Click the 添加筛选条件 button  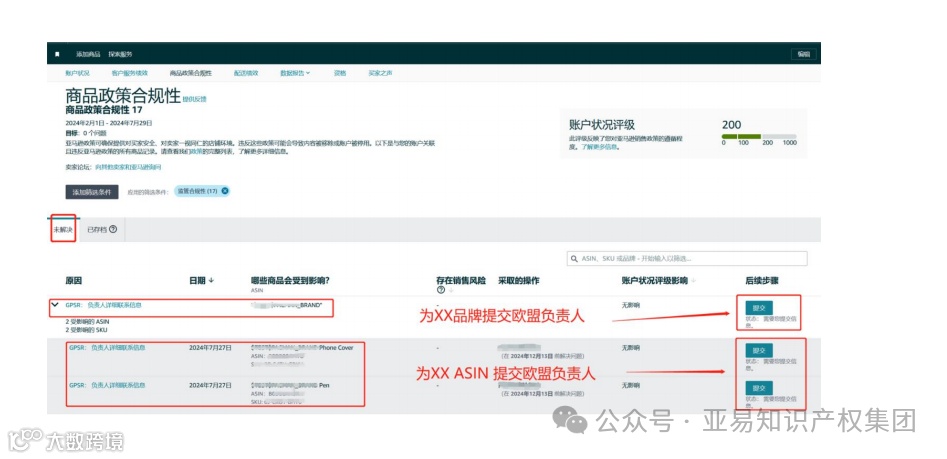coord(92,192)
